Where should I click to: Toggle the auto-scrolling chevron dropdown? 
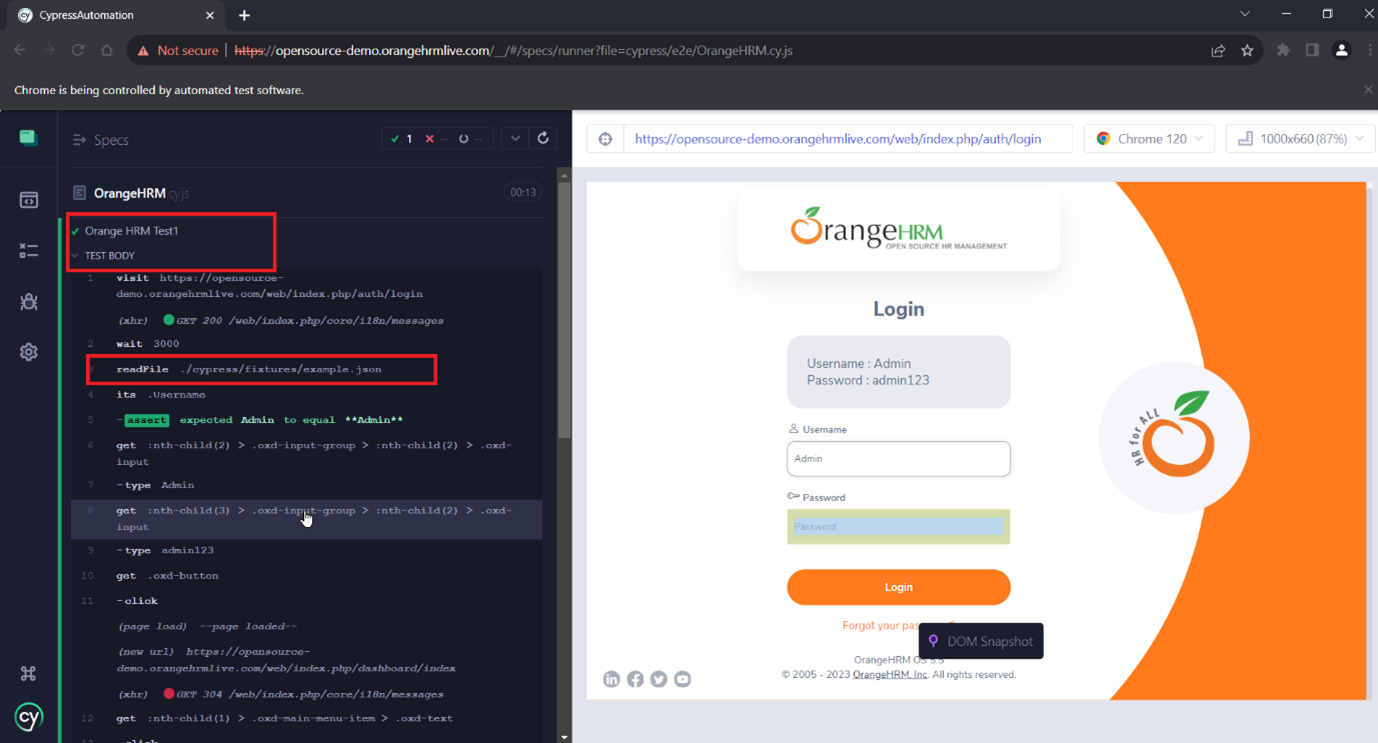click(x=515, y=139)
